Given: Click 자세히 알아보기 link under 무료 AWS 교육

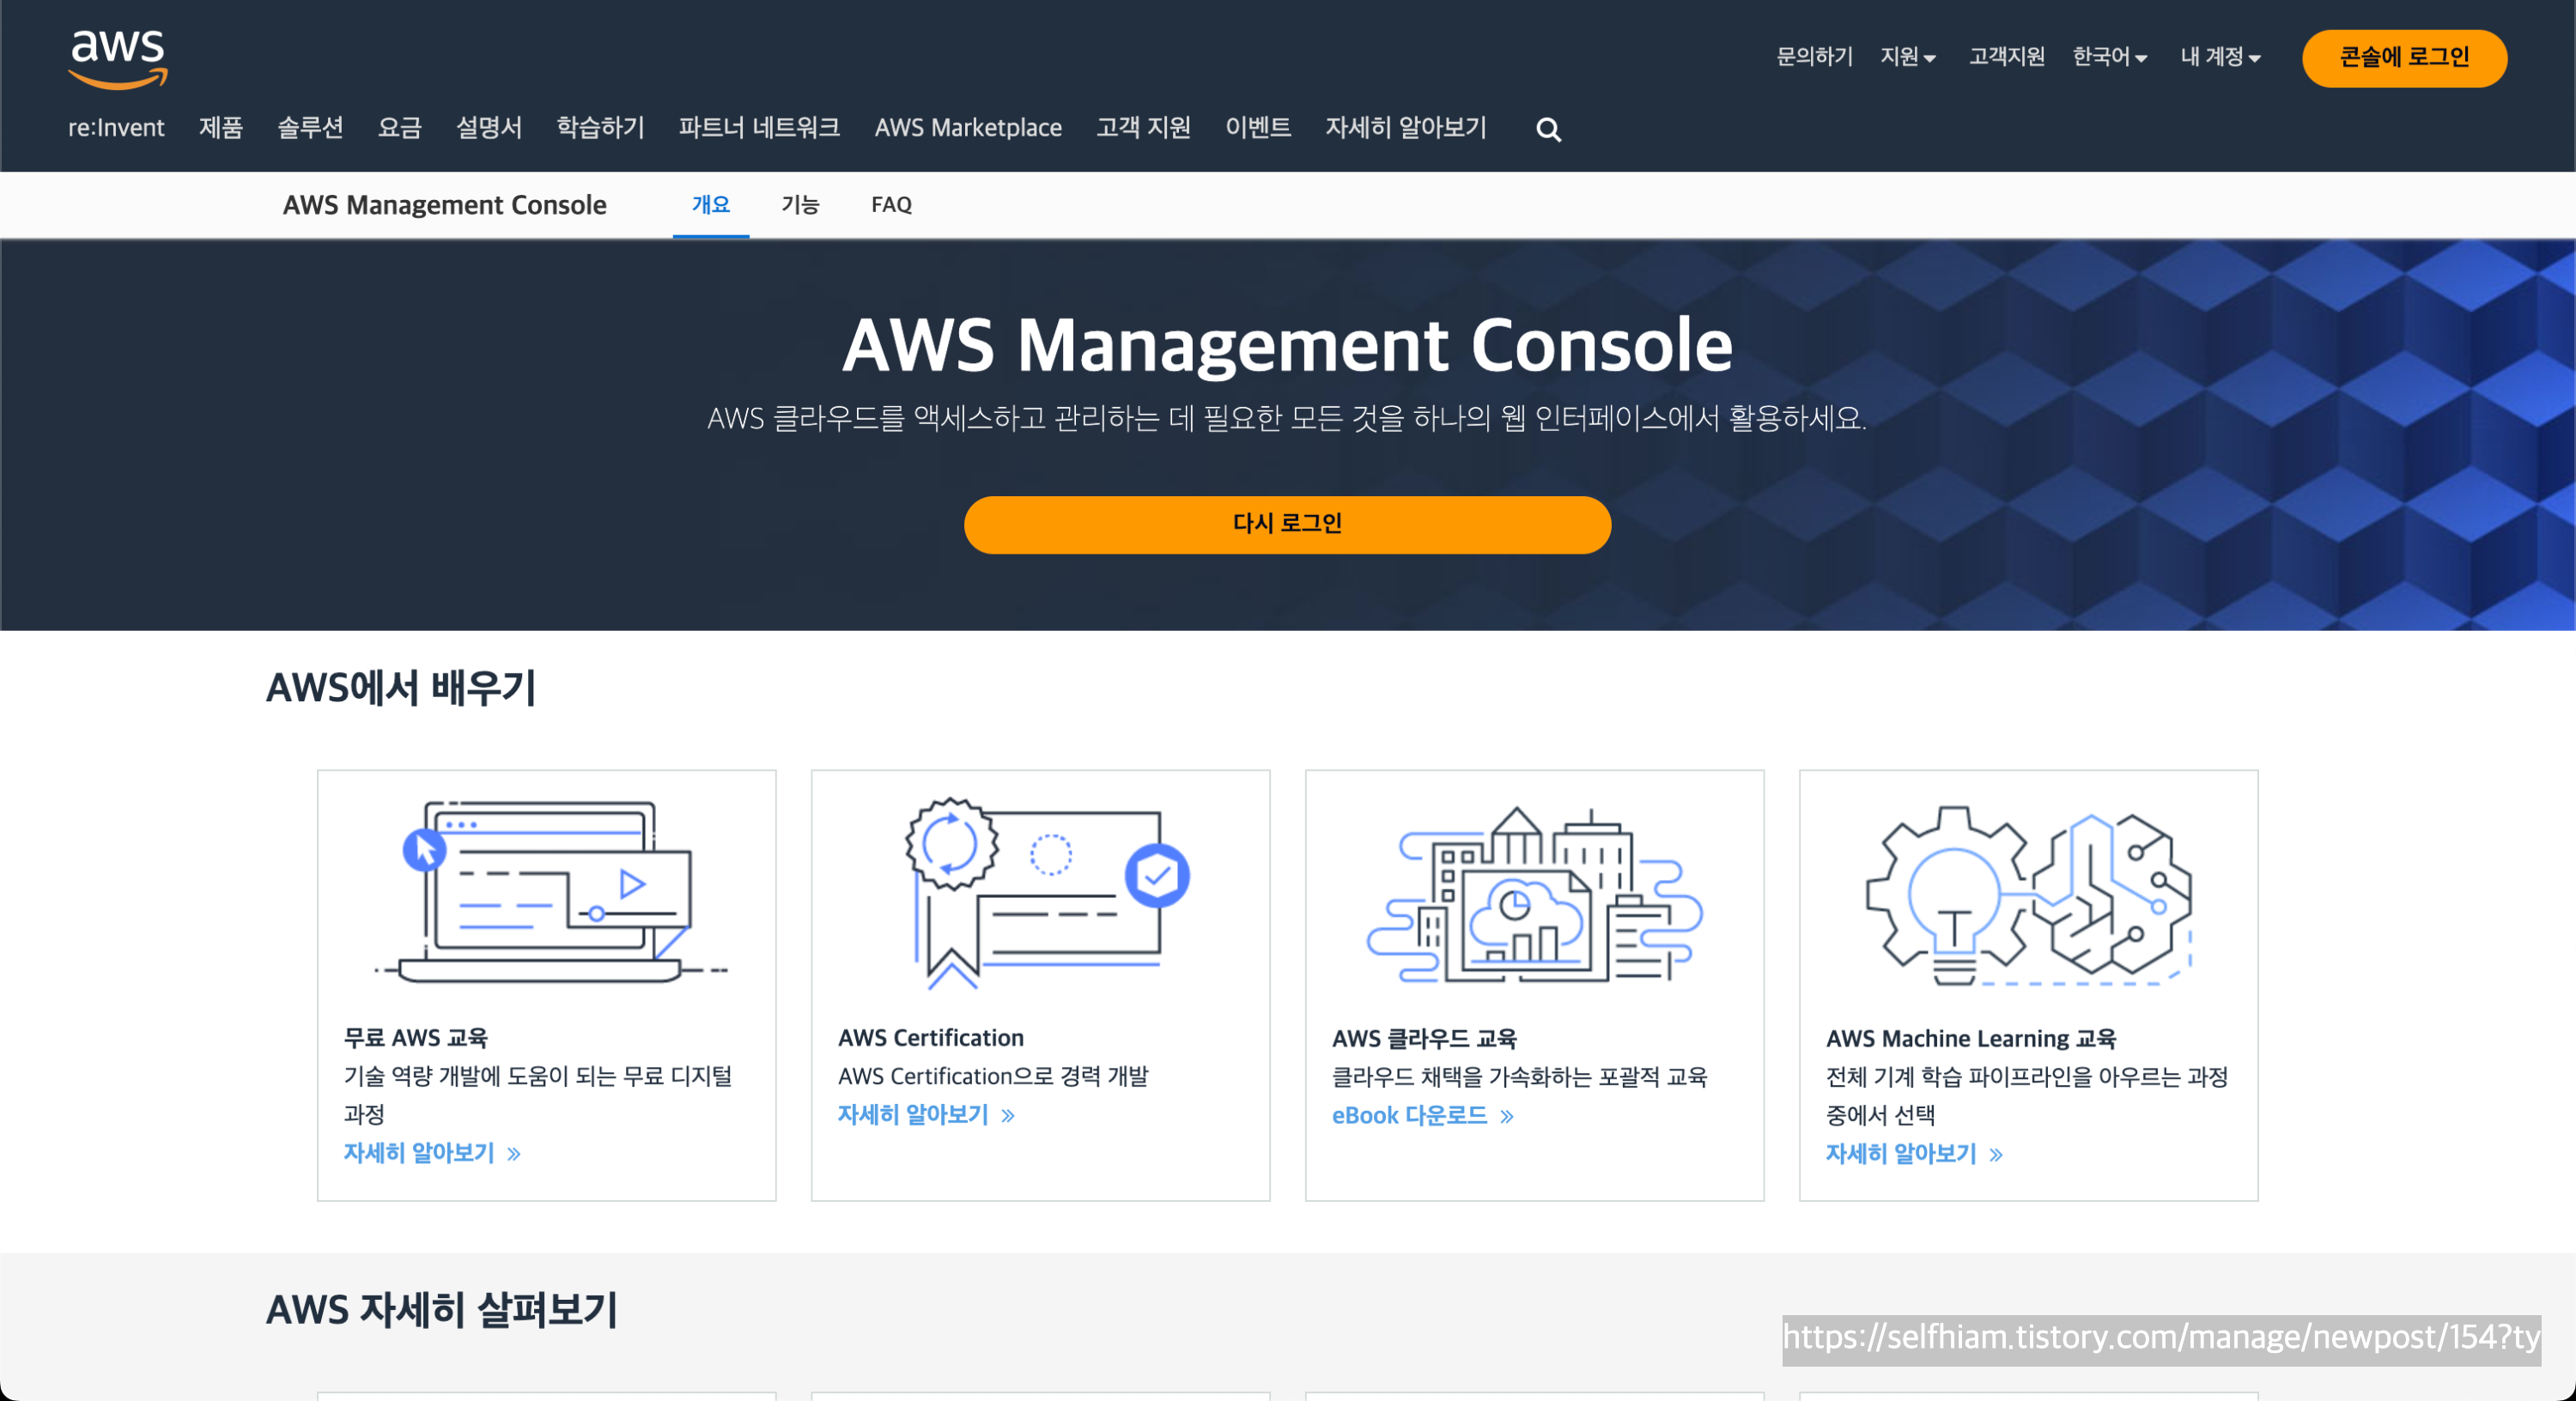Looking at the screenshot, I should tap(419, 1153).
